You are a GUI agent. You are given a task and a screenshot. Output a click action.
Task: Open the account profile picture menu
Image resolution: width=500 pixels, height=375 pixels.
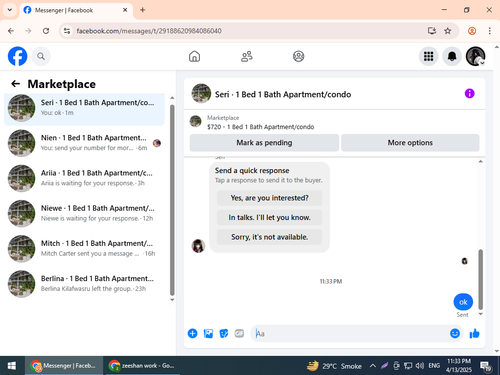[x=475, y=56]
